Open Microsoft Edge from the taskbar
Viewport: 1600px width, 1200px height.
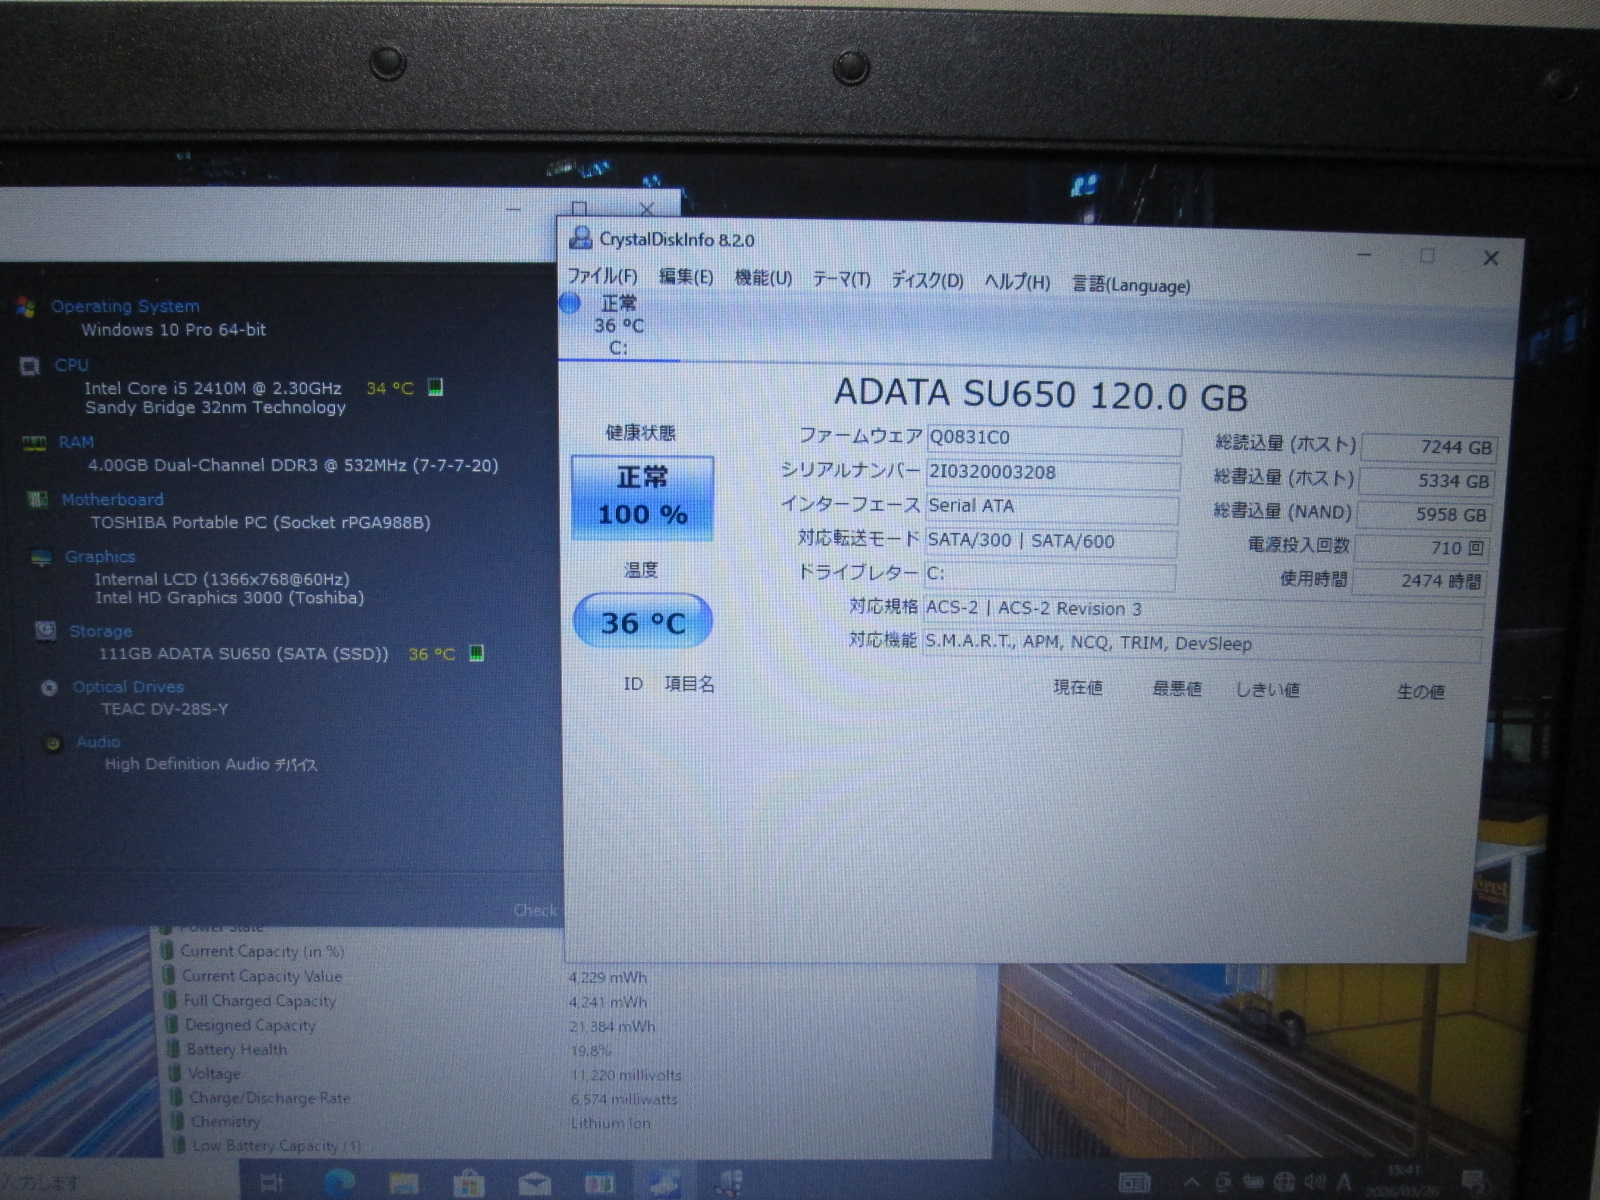tap(339, 1183)
